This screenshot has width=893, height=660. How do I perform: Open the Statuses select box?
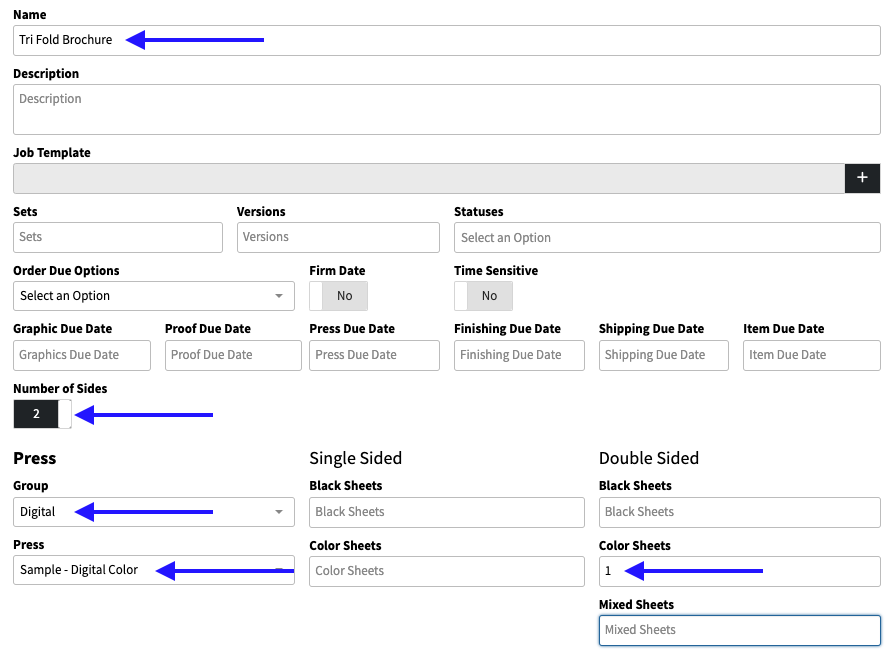[x=667, y=237]
